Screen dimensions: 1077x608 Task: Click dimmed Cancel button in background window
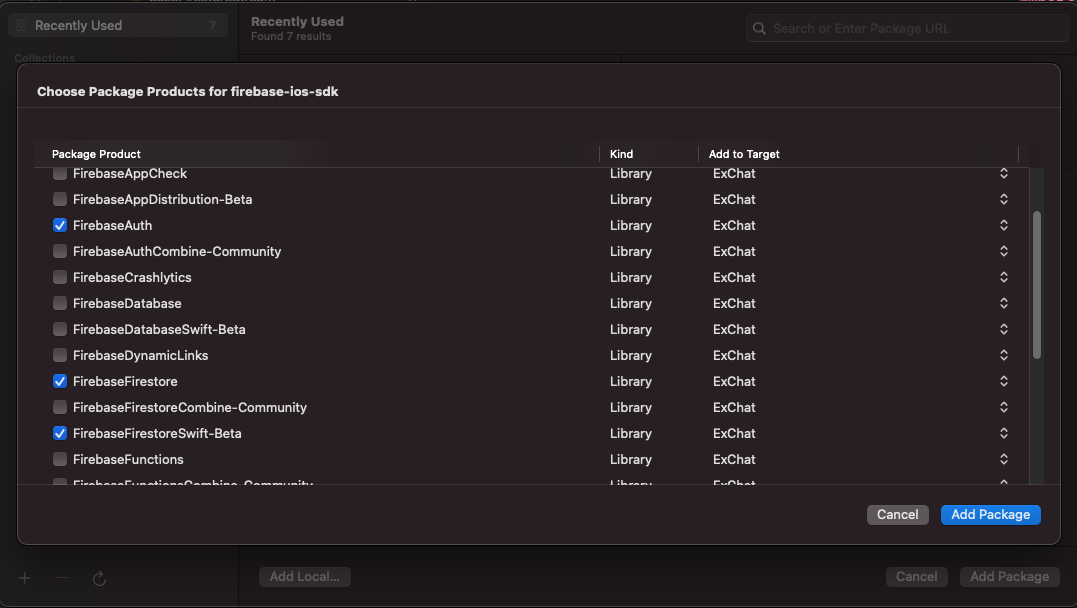pyautogui.click(x=916, y=576)
